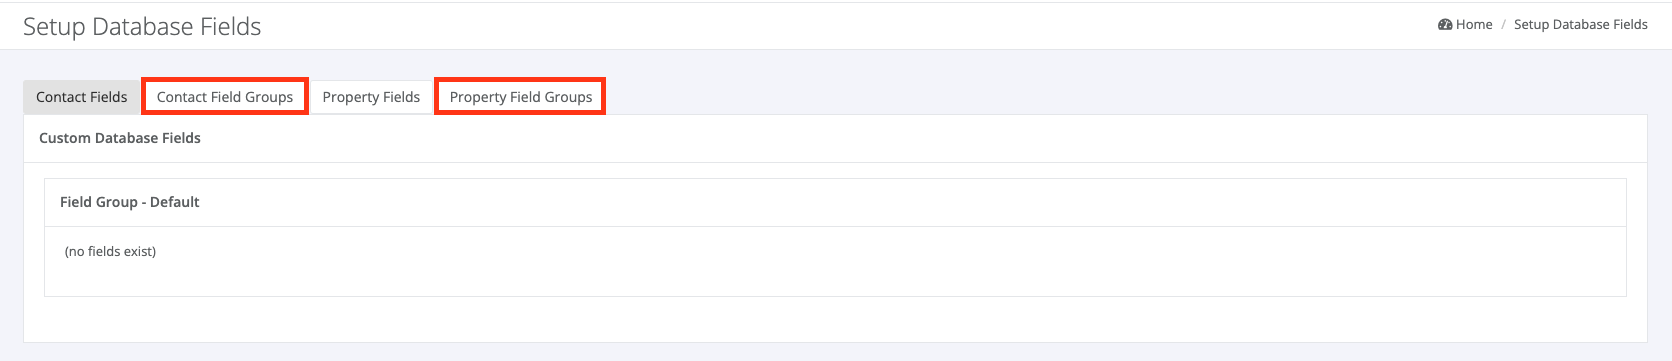This screenshot has width=1672, height=361.
Task: Click the empty area of the Default field group
Action: [x=835, y=261]
